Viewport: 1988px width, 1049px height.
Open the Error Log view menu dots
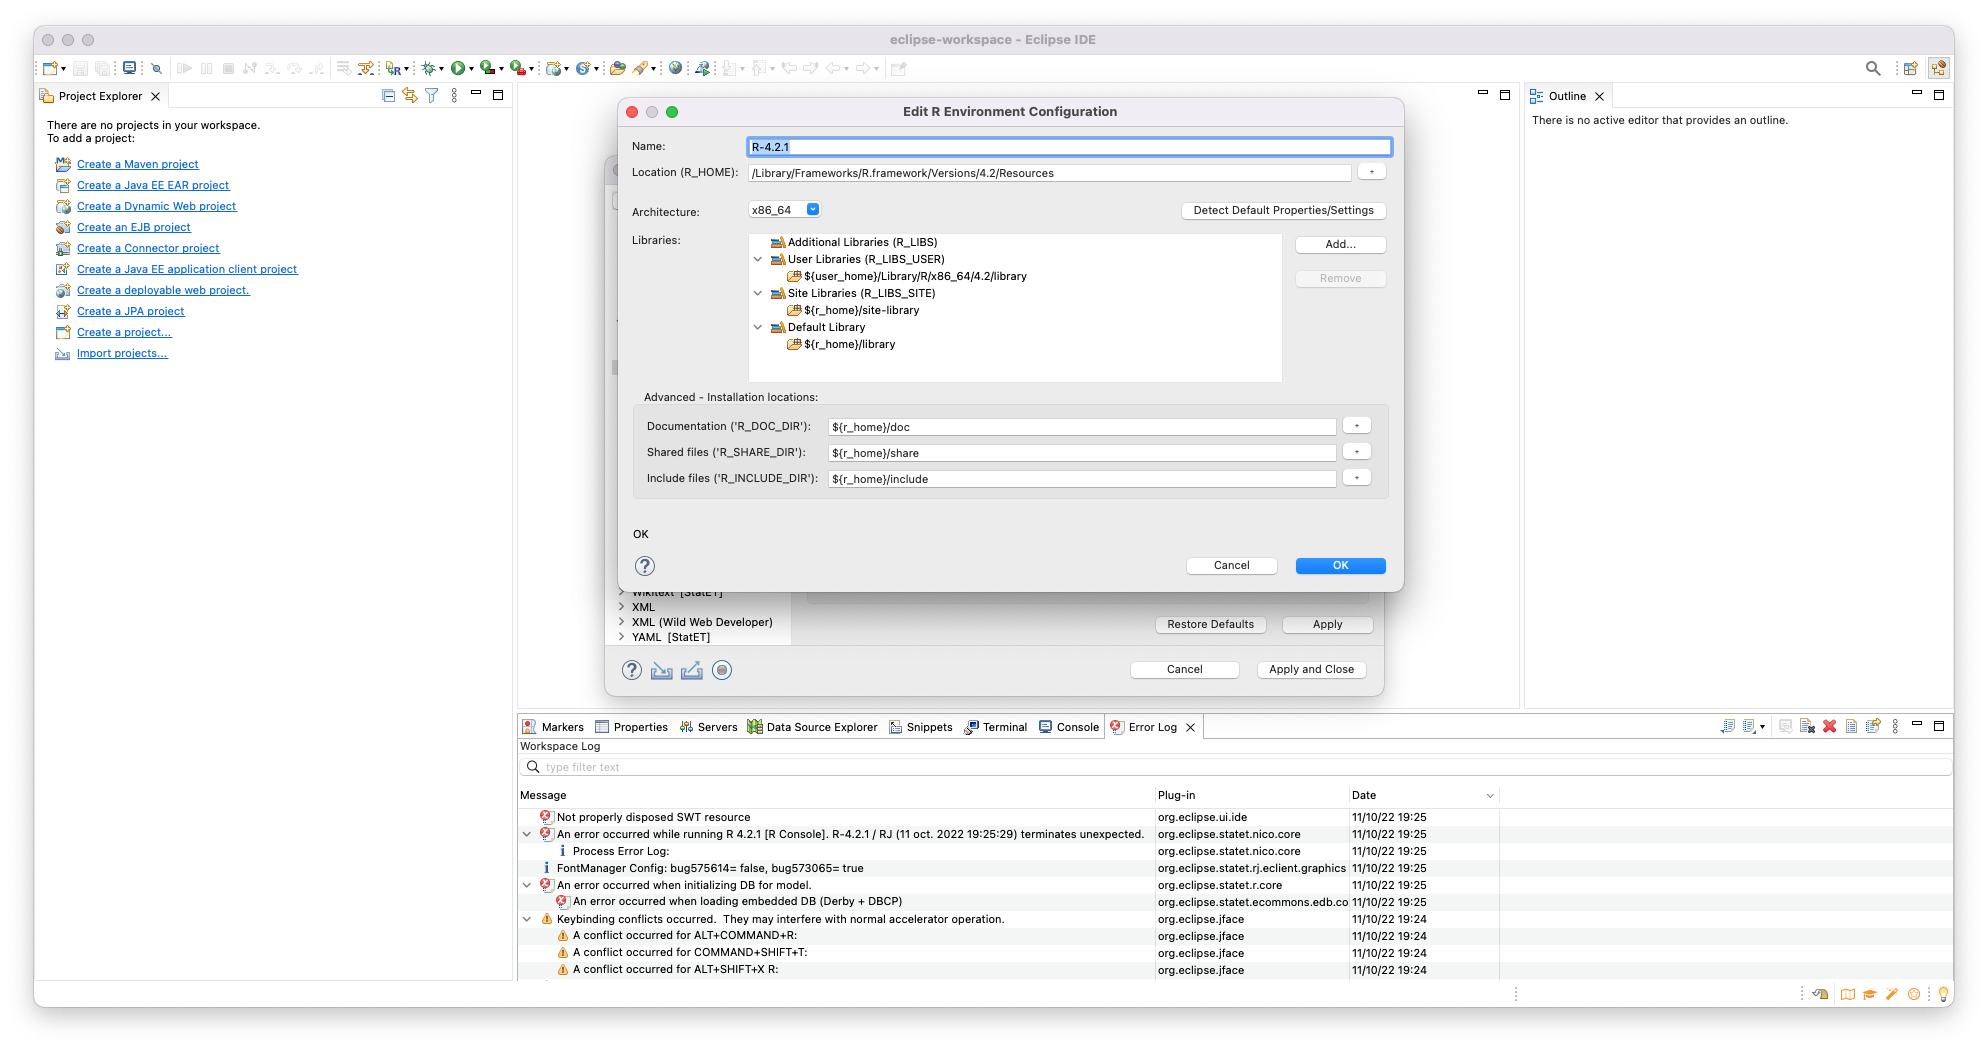(1895, 727)
